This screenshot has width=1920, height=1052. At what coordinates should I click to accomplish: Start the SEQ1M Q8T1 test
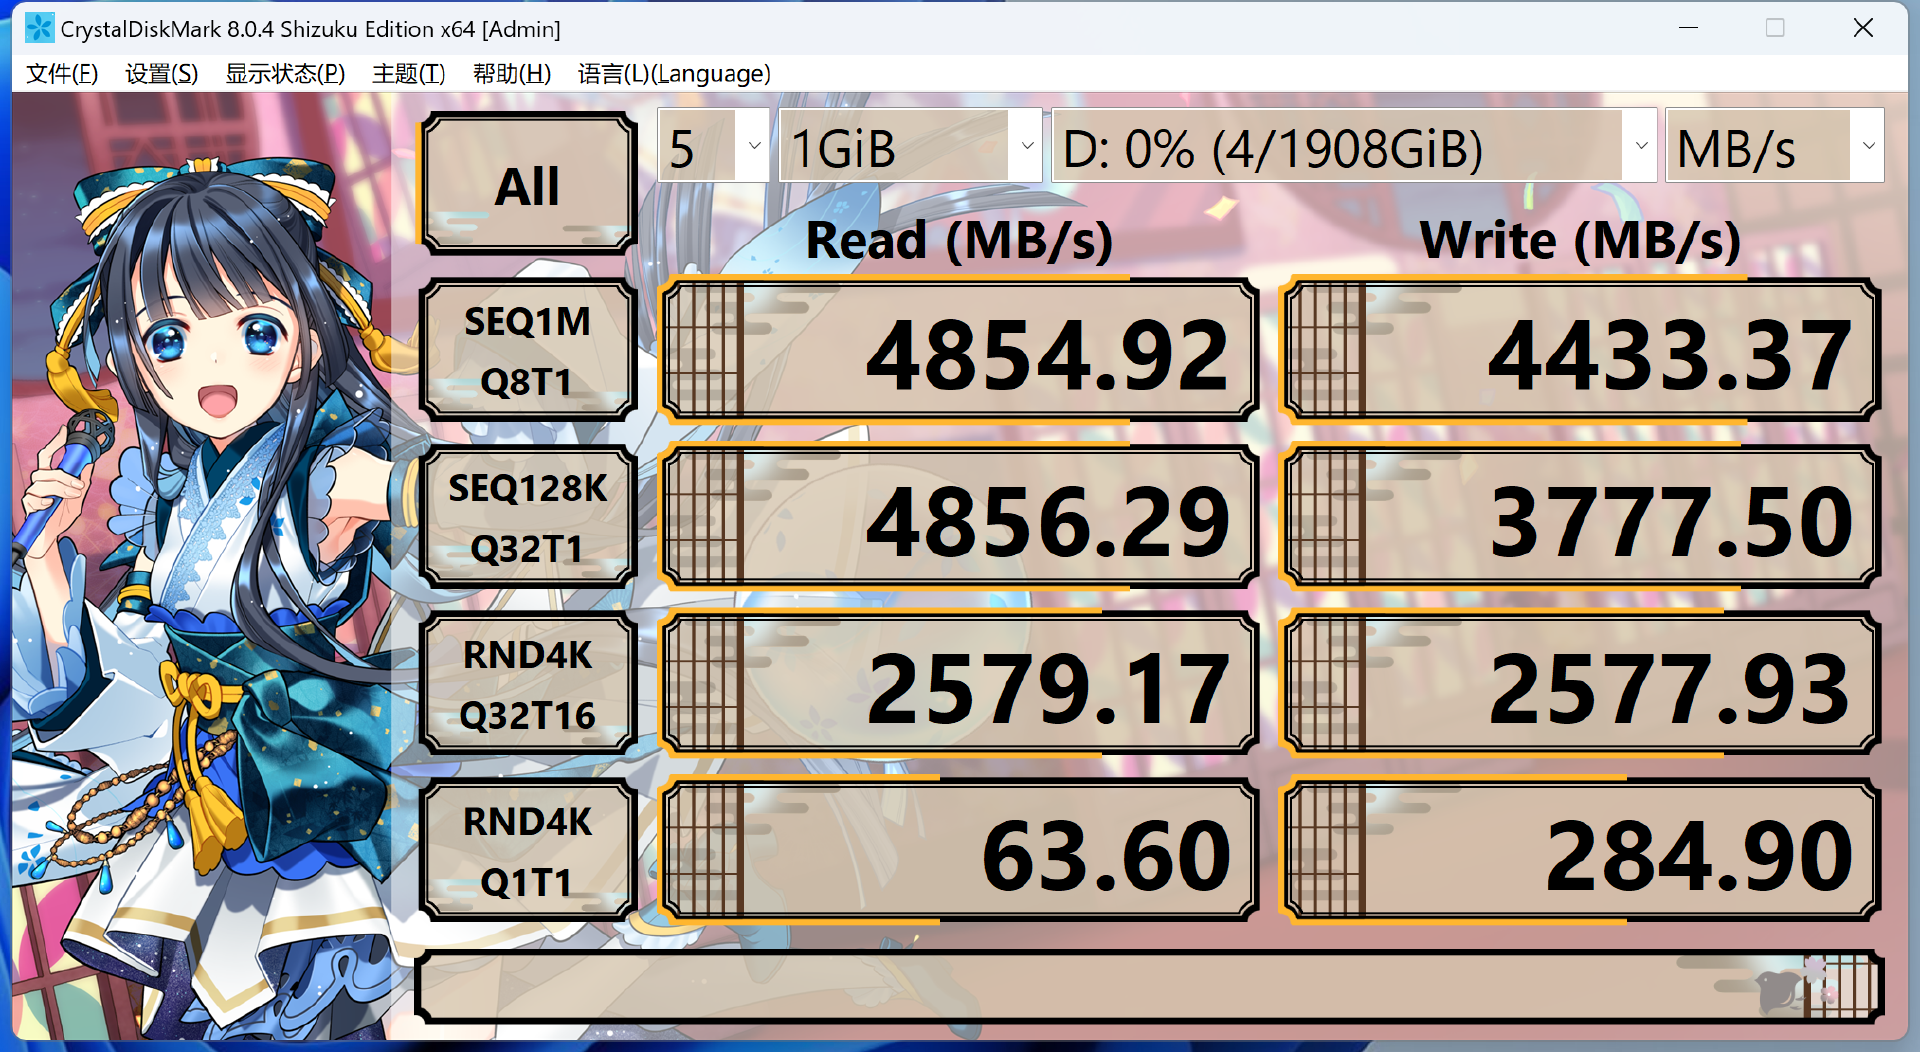point(528,350)
